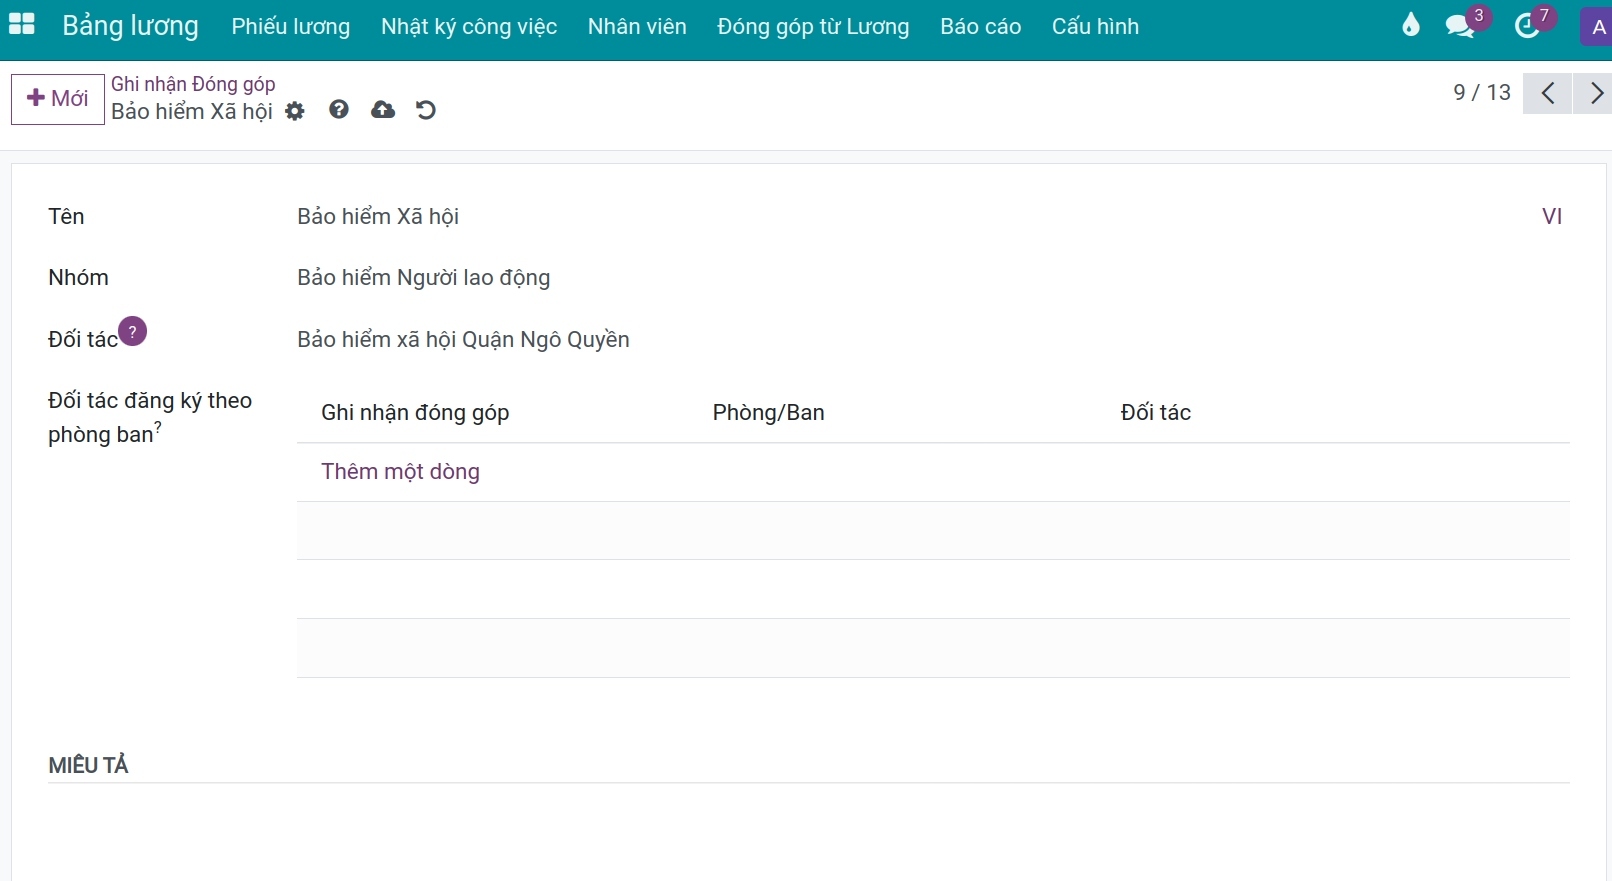Open Đóng góp từ Lương menu
Image resolution: width=1612 pixels, height=881 pixels.
(813, 26)
